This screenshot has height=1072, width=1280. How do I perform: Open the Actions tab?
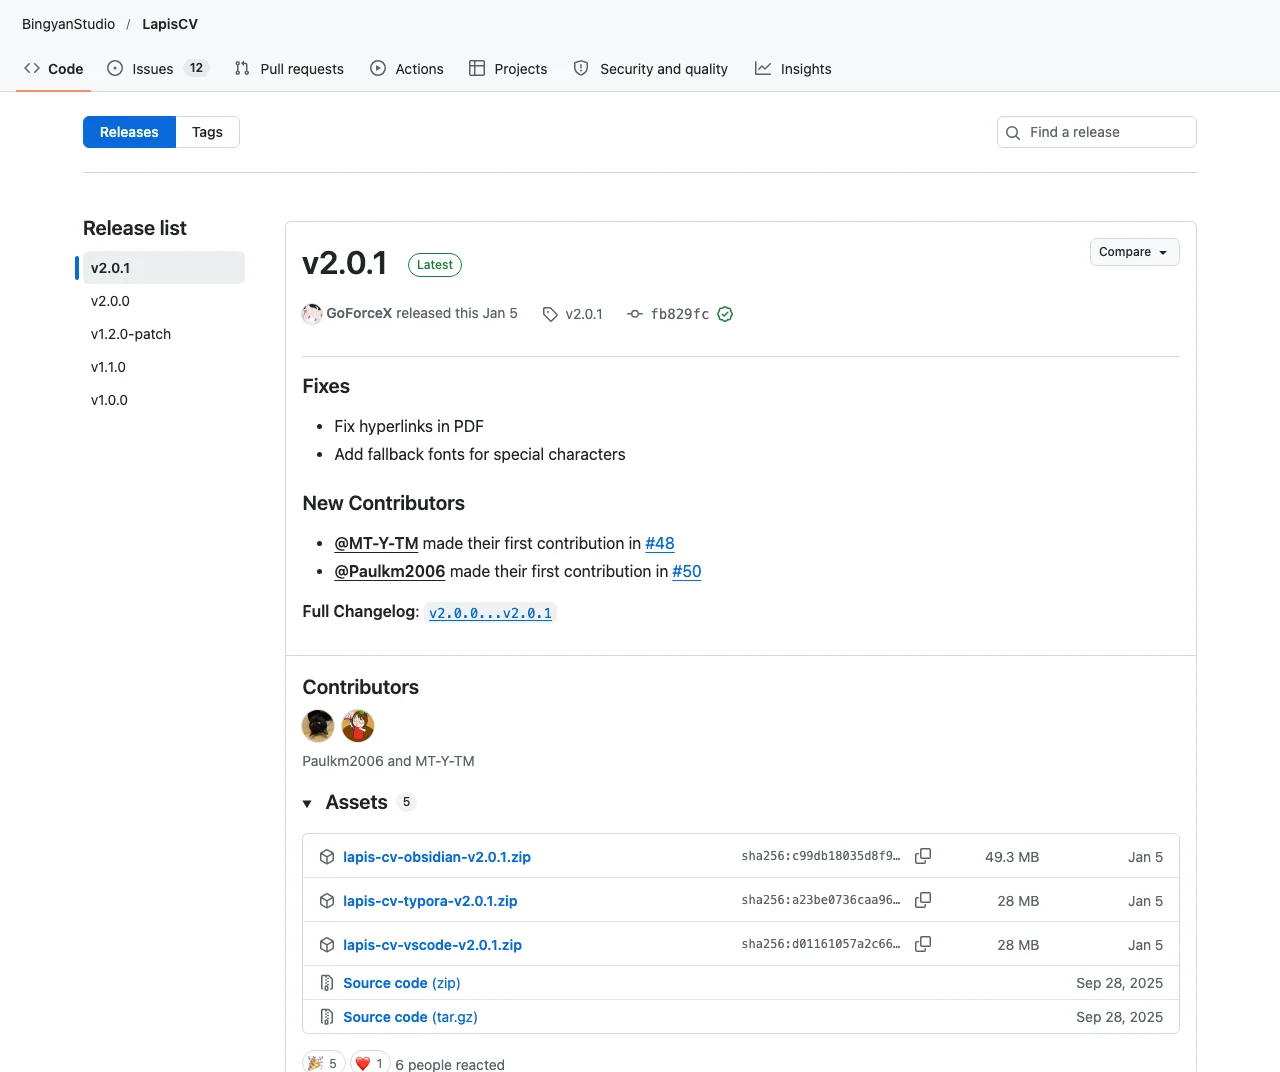coord(407,69)
